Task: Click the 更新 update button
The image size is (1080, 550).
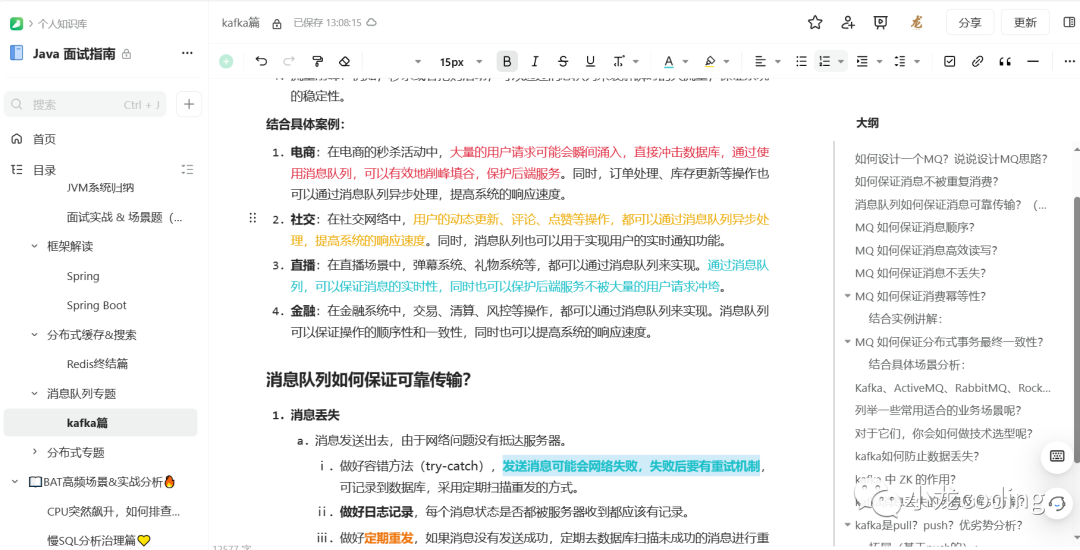Action: coord(1025,23)
